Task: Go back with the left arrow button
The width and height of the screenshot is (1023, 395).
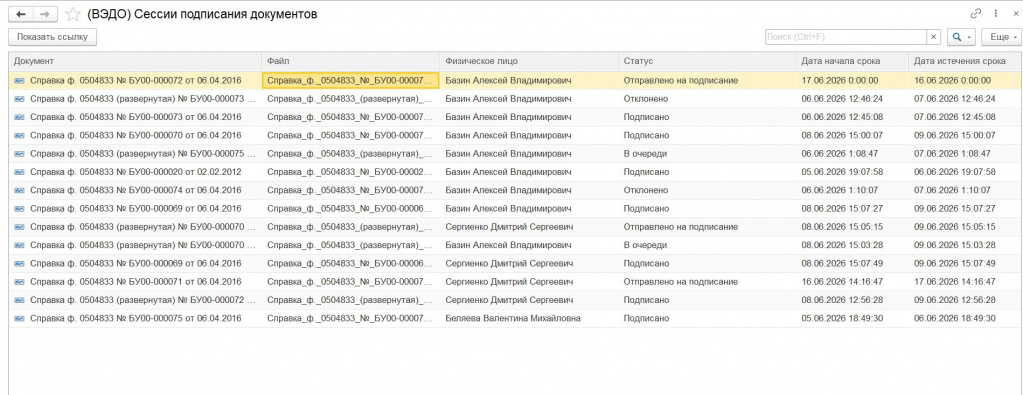Action: (x=21, y=14)
